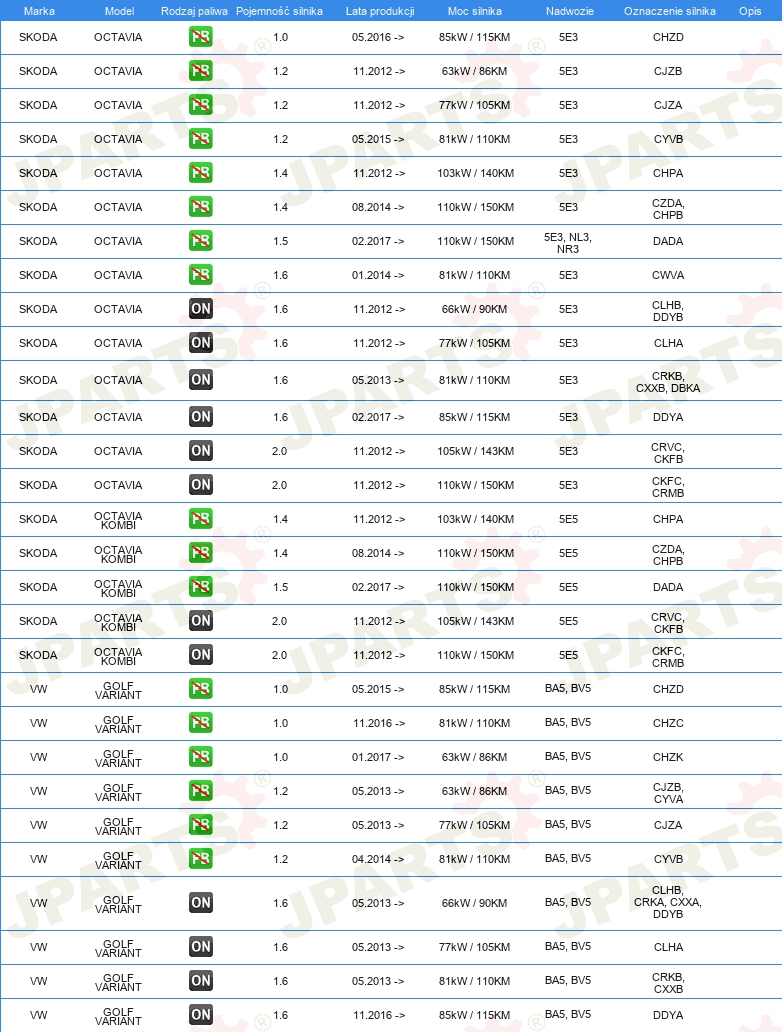Screen dimensions: 782x1032
Task: Click petrol icon for Octavia Kombi CHPA row
Action: (x=200, y=519)
